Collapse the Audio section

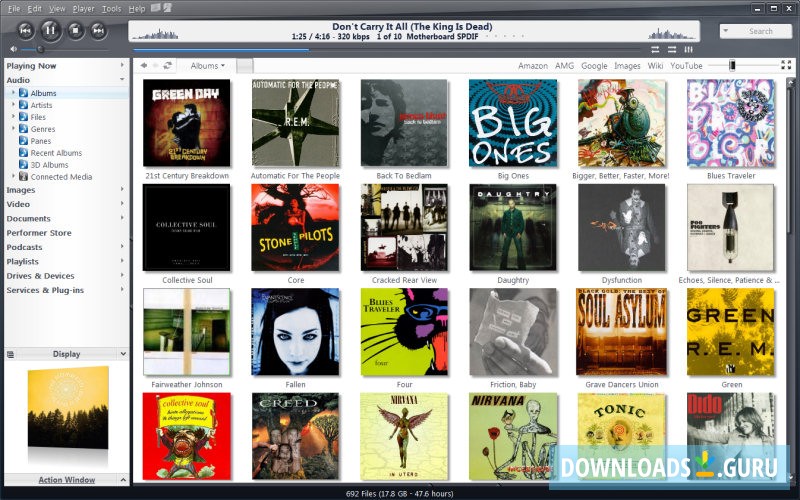(x=122, y=79)
